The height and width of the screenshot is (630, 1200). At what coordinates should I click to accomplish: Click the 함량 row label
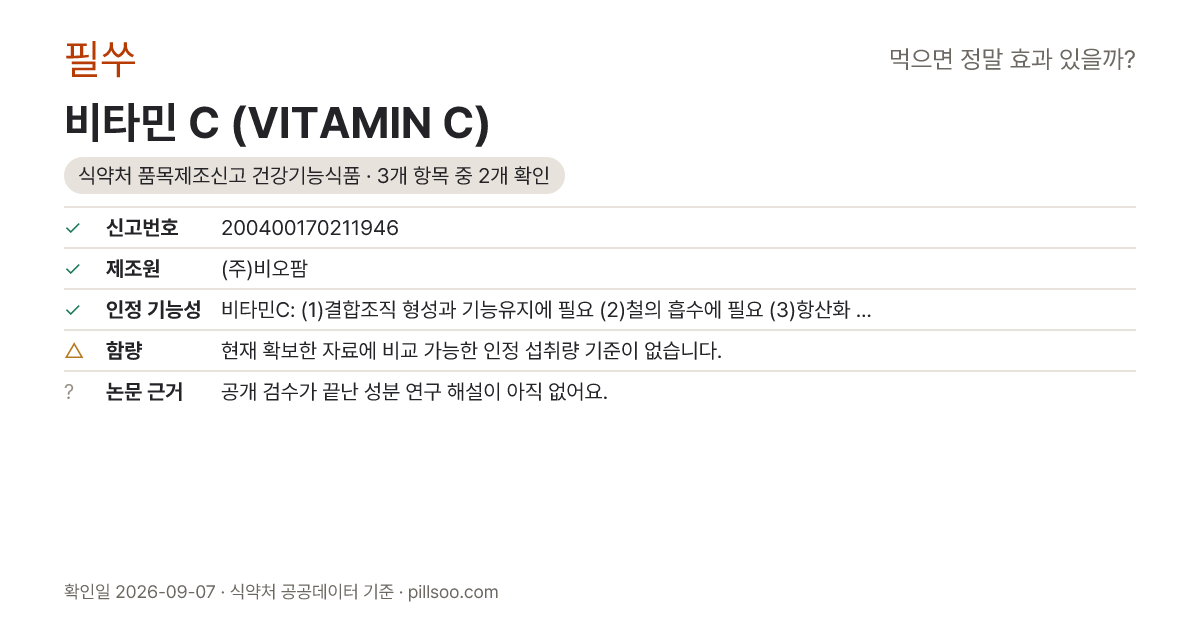click(124, 351)
